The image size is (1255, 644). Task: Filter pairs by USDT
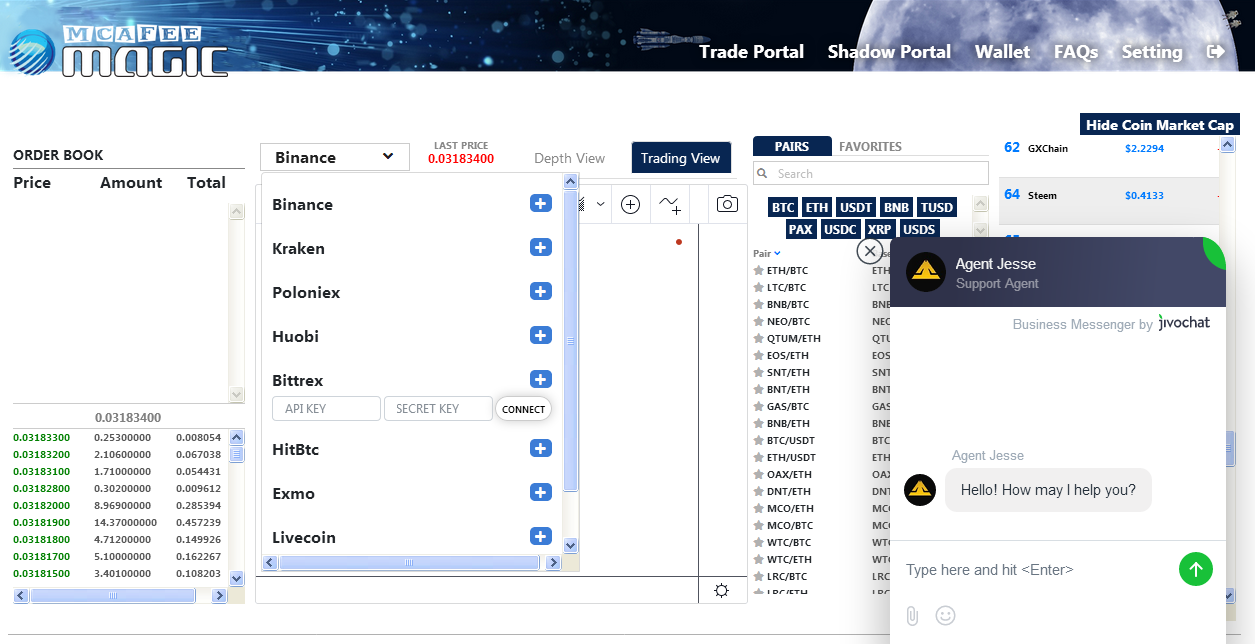(856, 207)
